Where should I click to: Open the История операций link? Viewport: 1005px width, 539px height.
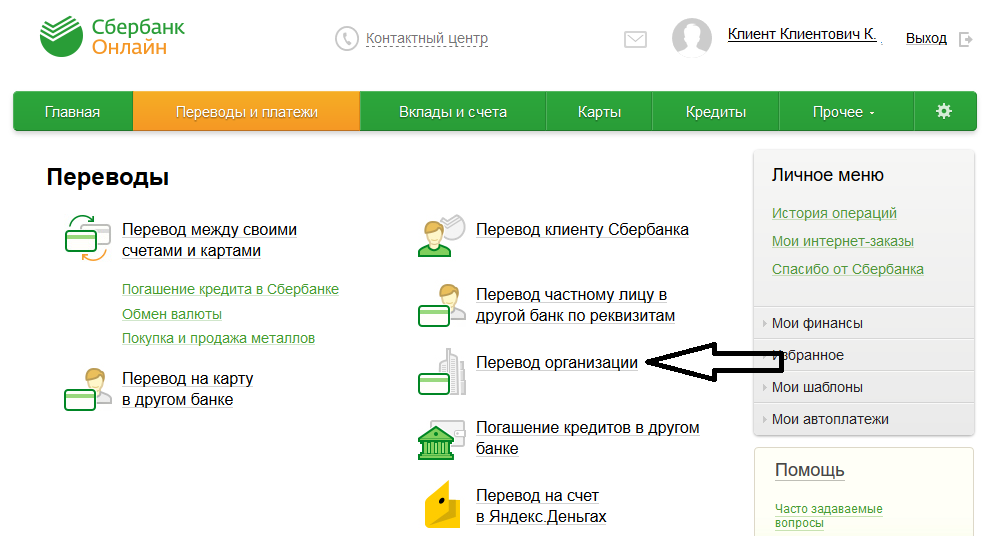coord(834,213)
